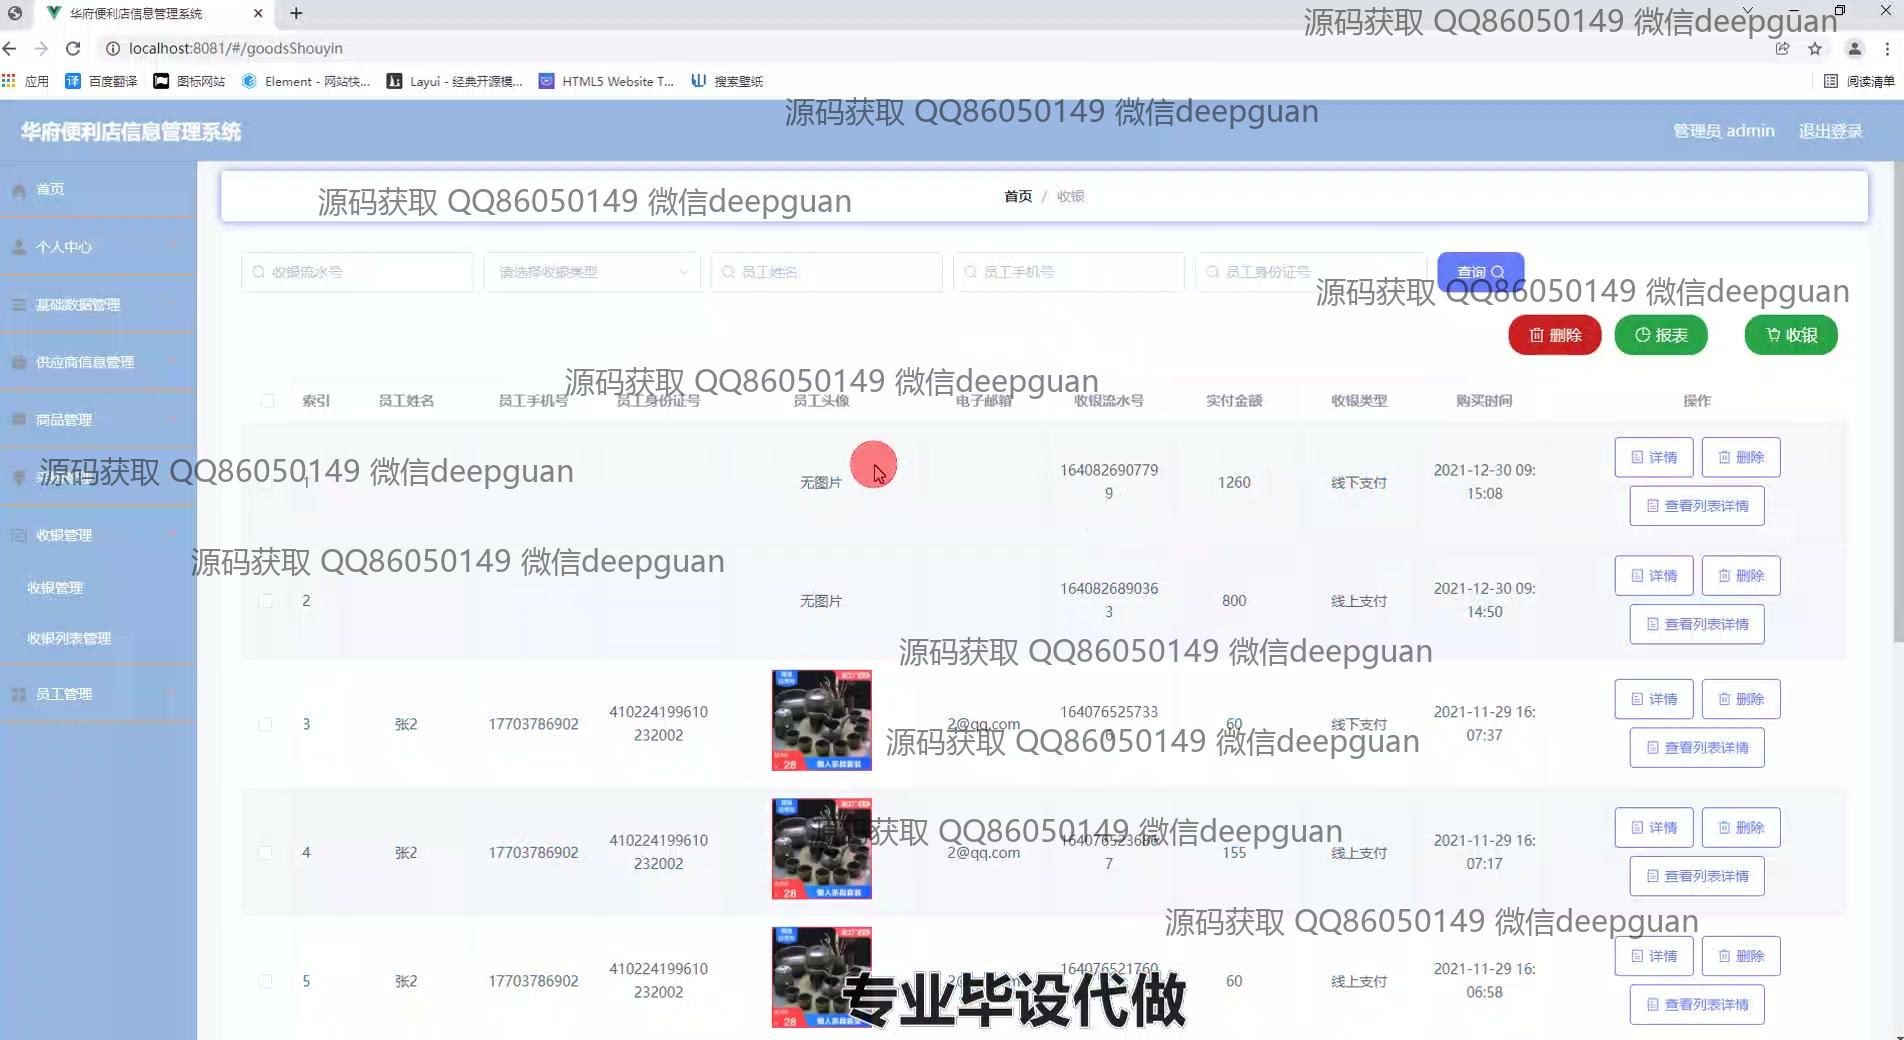Open the Layui bookmark in the bookmarks bar

[455, 81]
